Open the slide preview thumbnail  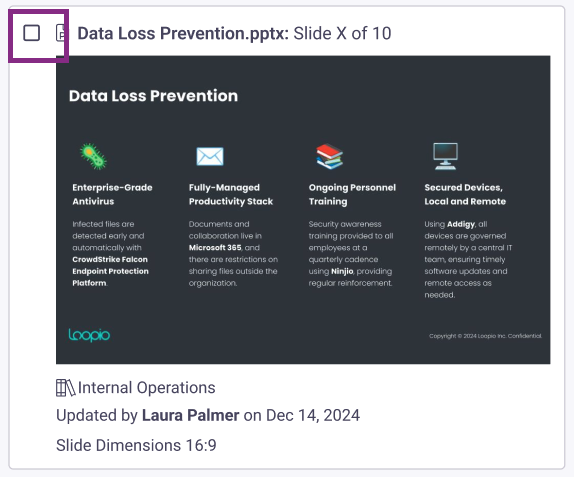pyautogui.click(x=303, y=210)
